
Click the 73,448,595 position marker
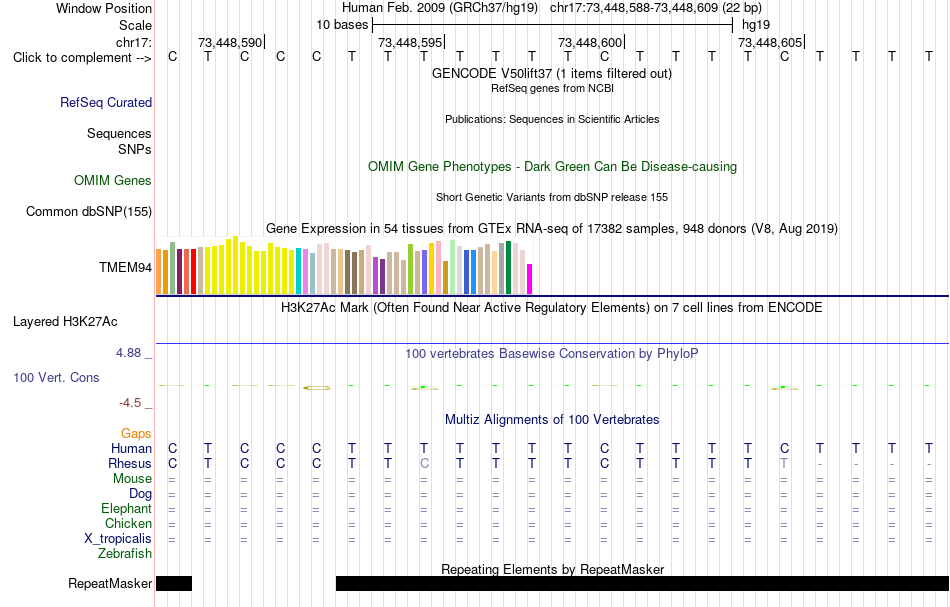[x=410, y=42]
